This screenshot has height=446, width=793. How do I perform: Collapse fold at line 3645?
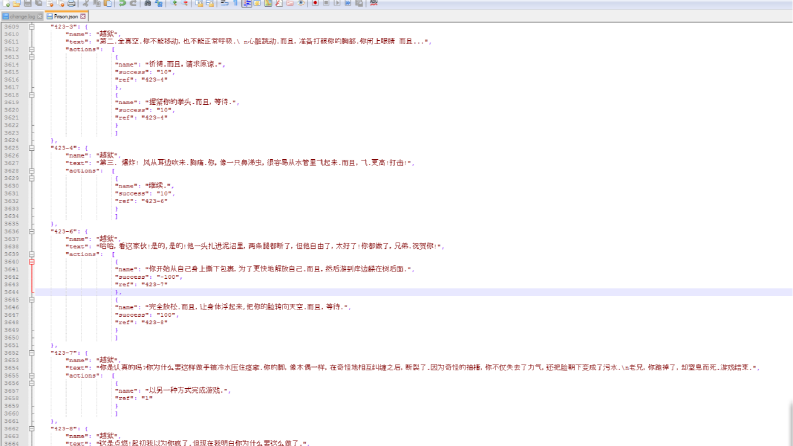pos(32,300)
